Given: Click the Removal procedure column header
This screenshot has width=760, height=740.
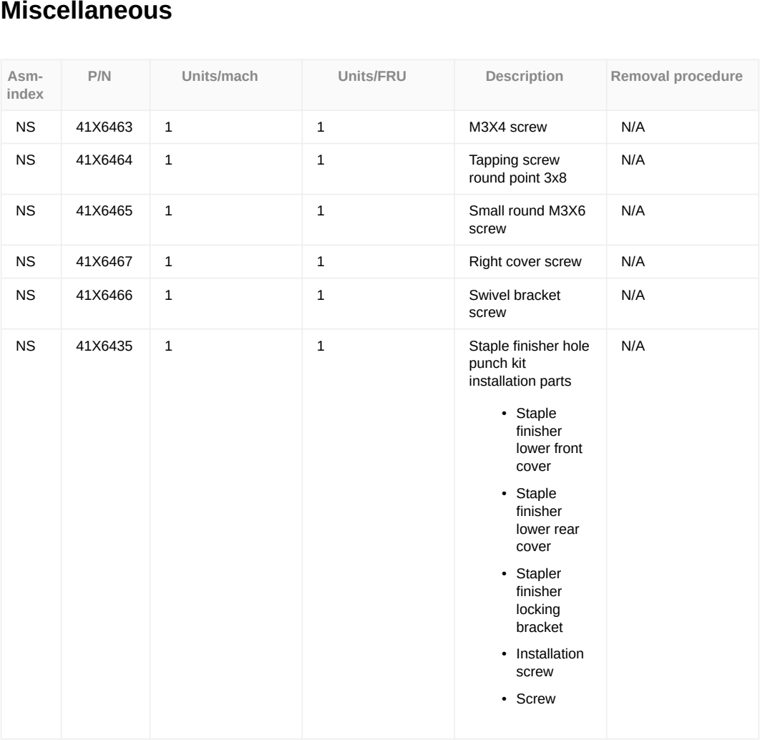Looking at the screenshot, I should click(x=676, y=76).
